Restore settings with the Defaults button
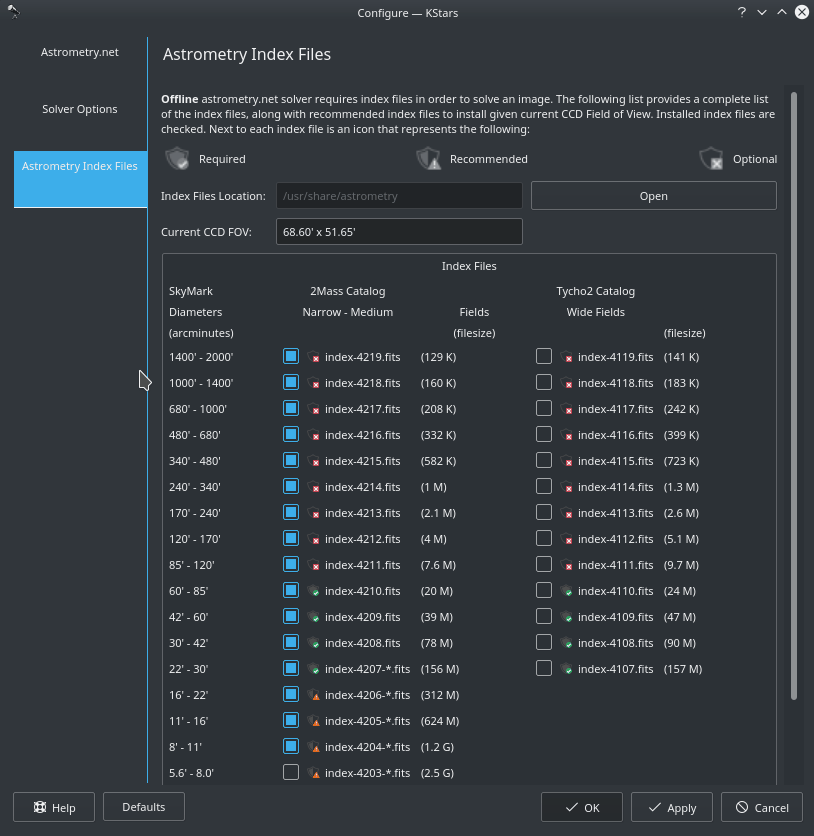The height and width of the screenshot is (836, 814). (x=143, y=807)
